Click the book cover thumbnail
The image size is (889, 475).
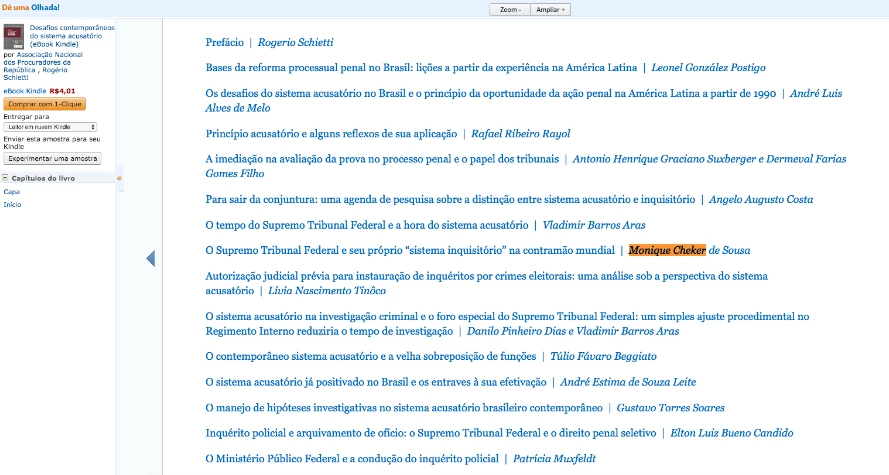point(14,38)
